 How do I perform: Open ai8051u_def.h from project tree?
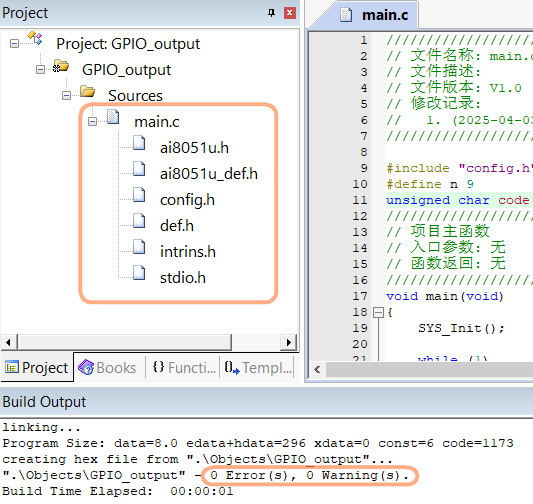point(209,174)
